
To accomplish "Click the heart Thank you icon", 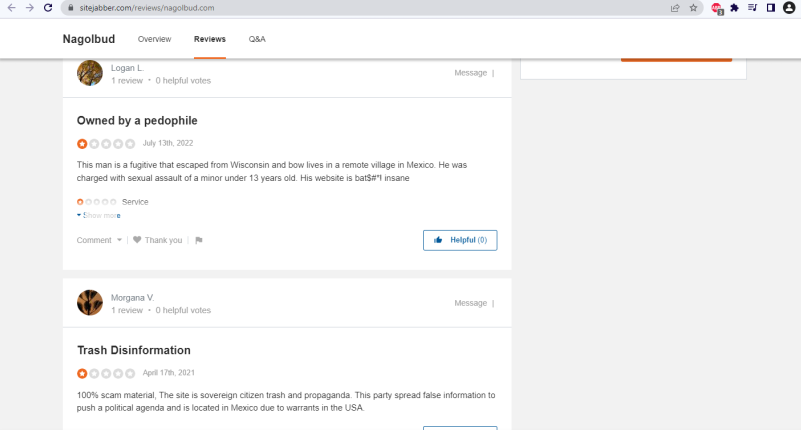I will [x=137, y=240].
